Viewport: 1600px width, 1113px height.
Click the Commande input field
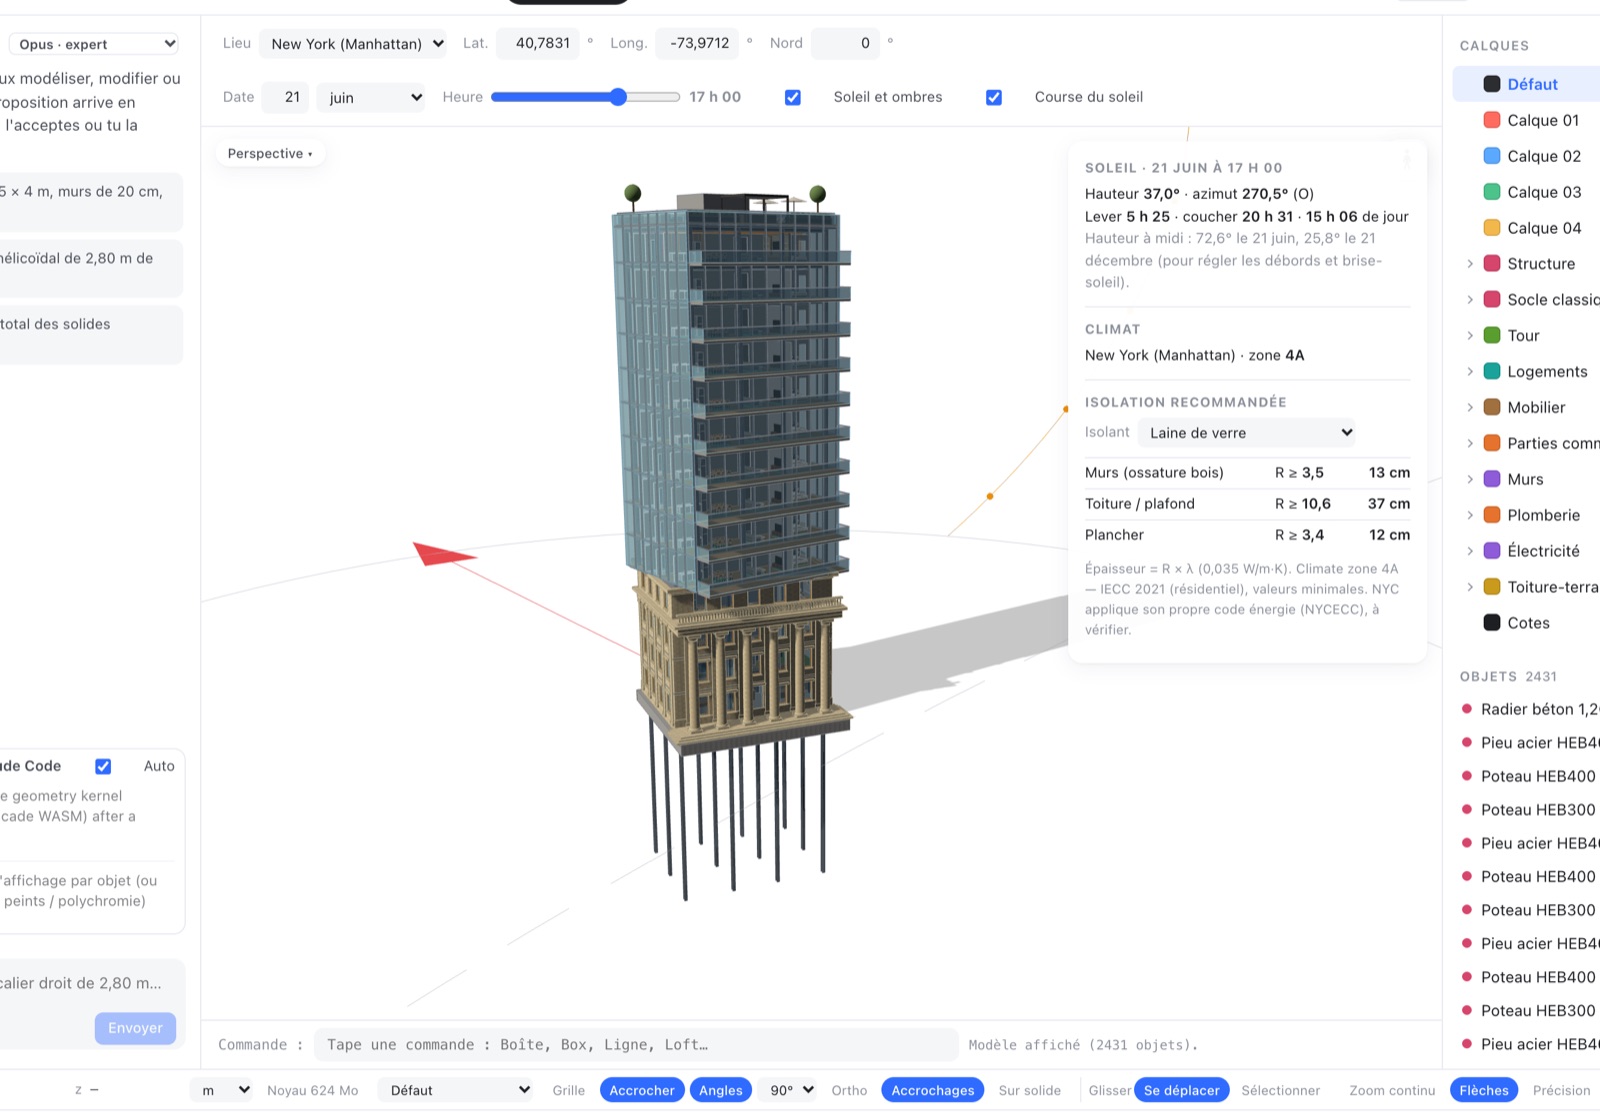coord(636,1044)
